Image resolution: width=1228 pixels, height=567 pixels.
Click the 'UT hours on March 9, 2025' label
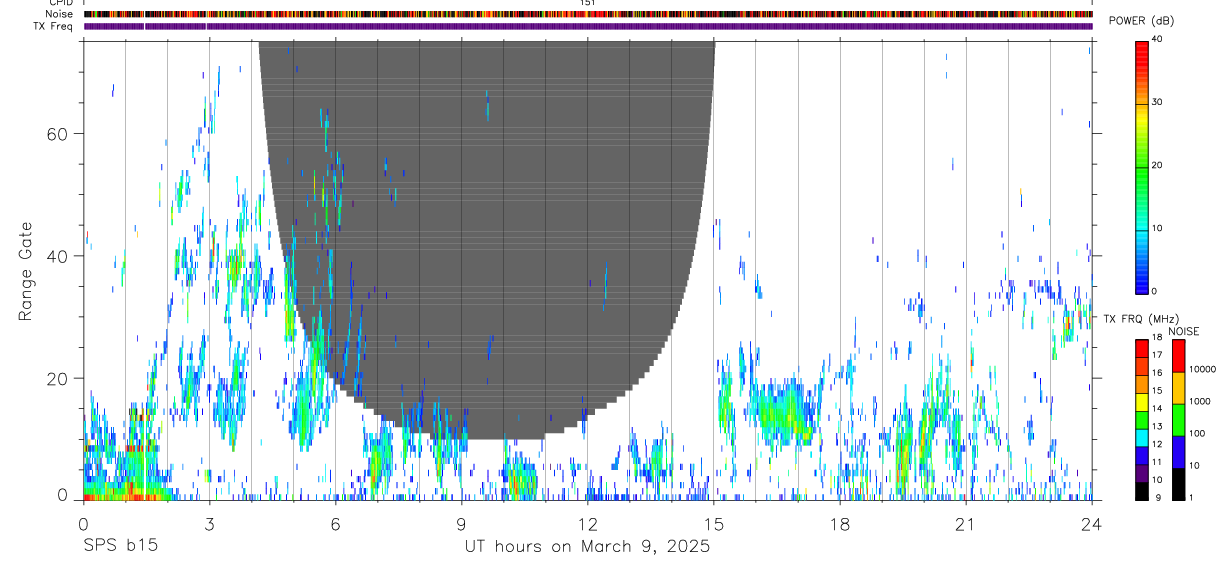587,547
